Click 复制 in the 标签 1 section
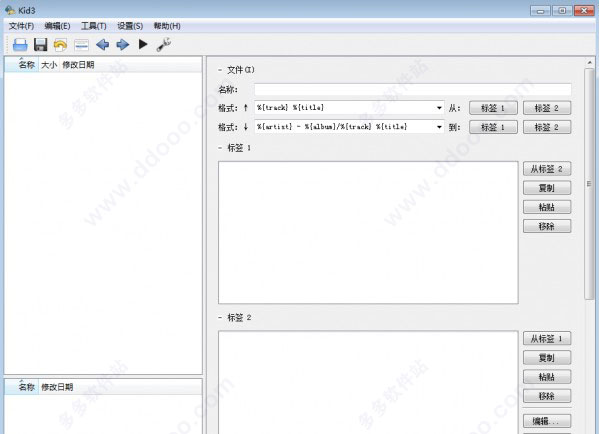Screen dimensions: 599x434 (x=547, y=188)
